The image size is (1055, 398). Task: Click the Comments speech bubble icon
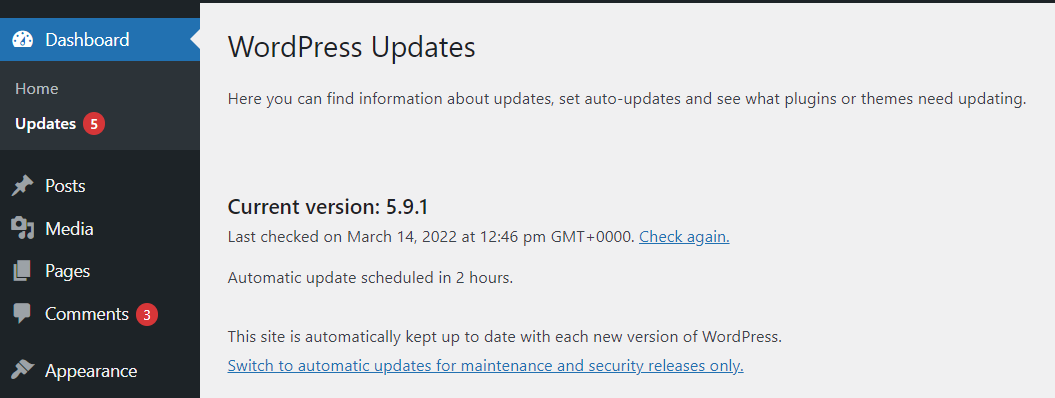pyautogui.click(x=22, y=313)
